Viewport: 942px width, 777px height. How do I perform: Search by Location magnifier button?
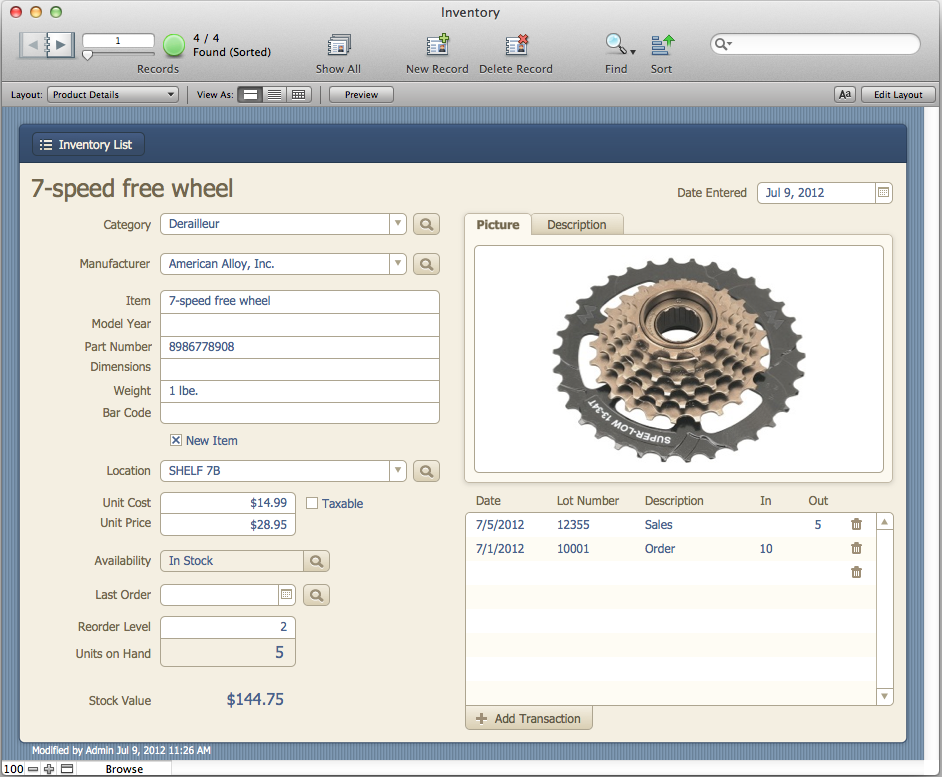pyautogui.click(x=427, y=471)
